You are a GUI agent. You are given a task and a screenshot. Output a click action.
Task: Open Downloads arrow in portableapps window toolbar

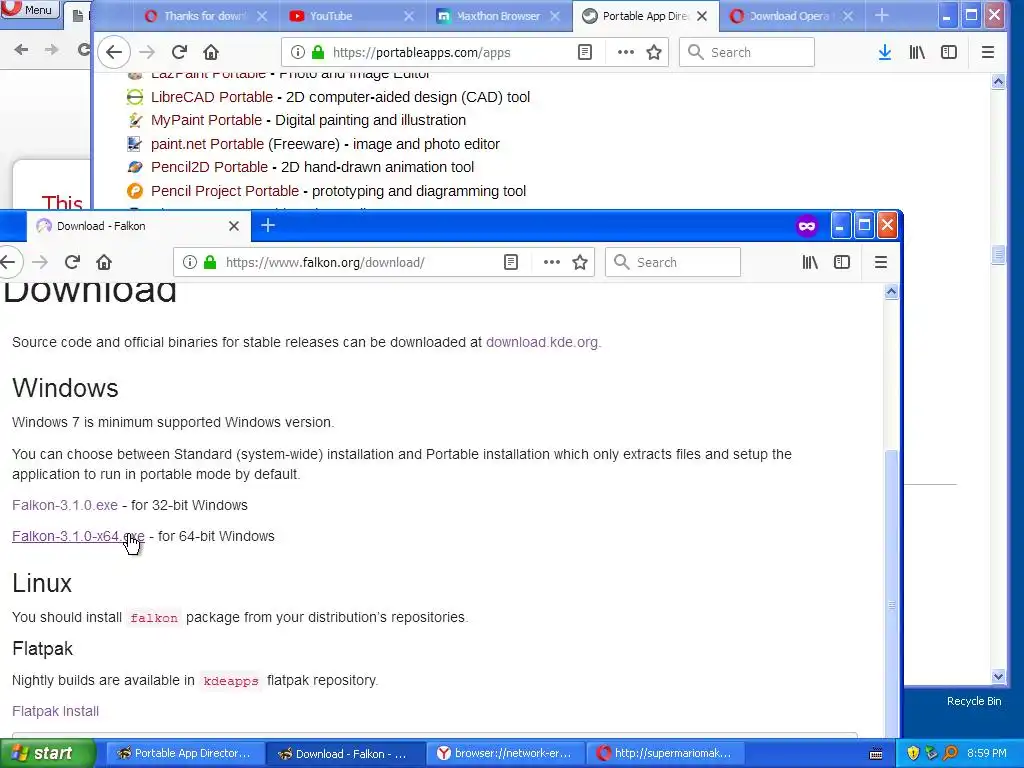click(x=884, y=52)
